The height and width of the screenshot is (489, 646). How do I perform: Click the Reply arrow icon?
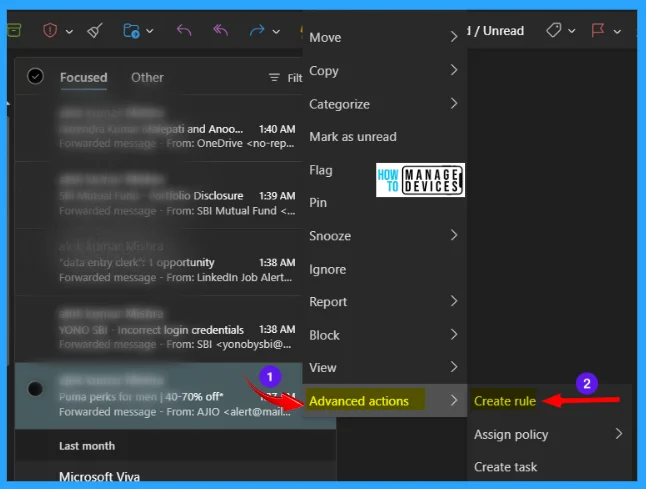coord(184,30)
